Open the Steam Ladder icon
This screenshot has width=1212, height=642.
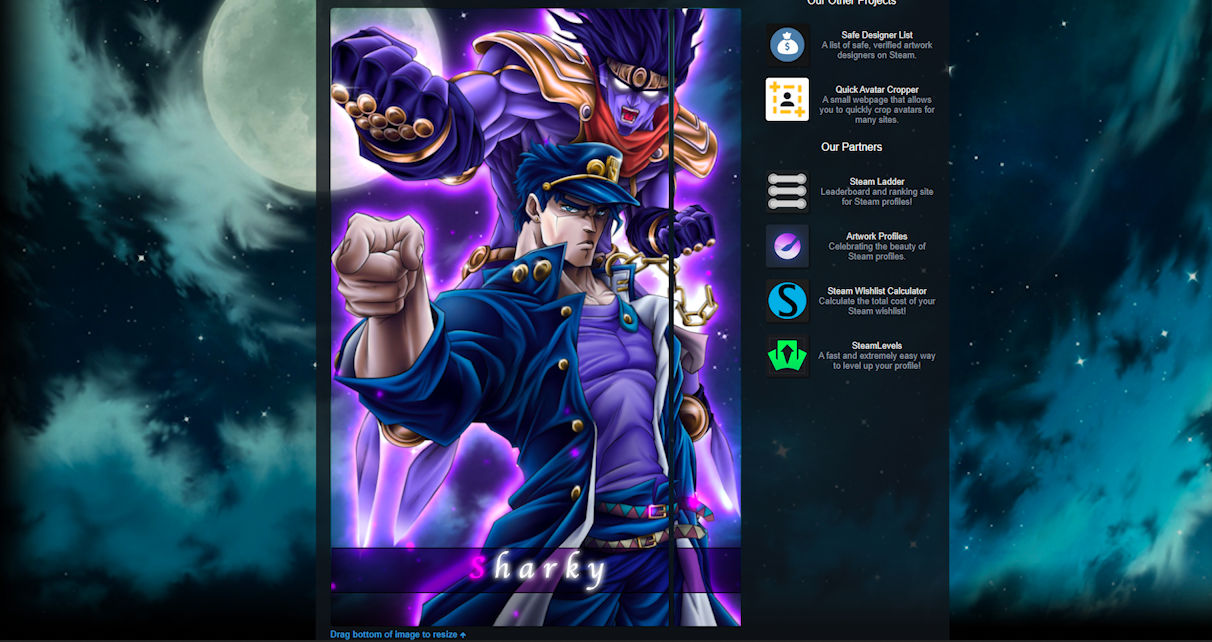[787, 191]
